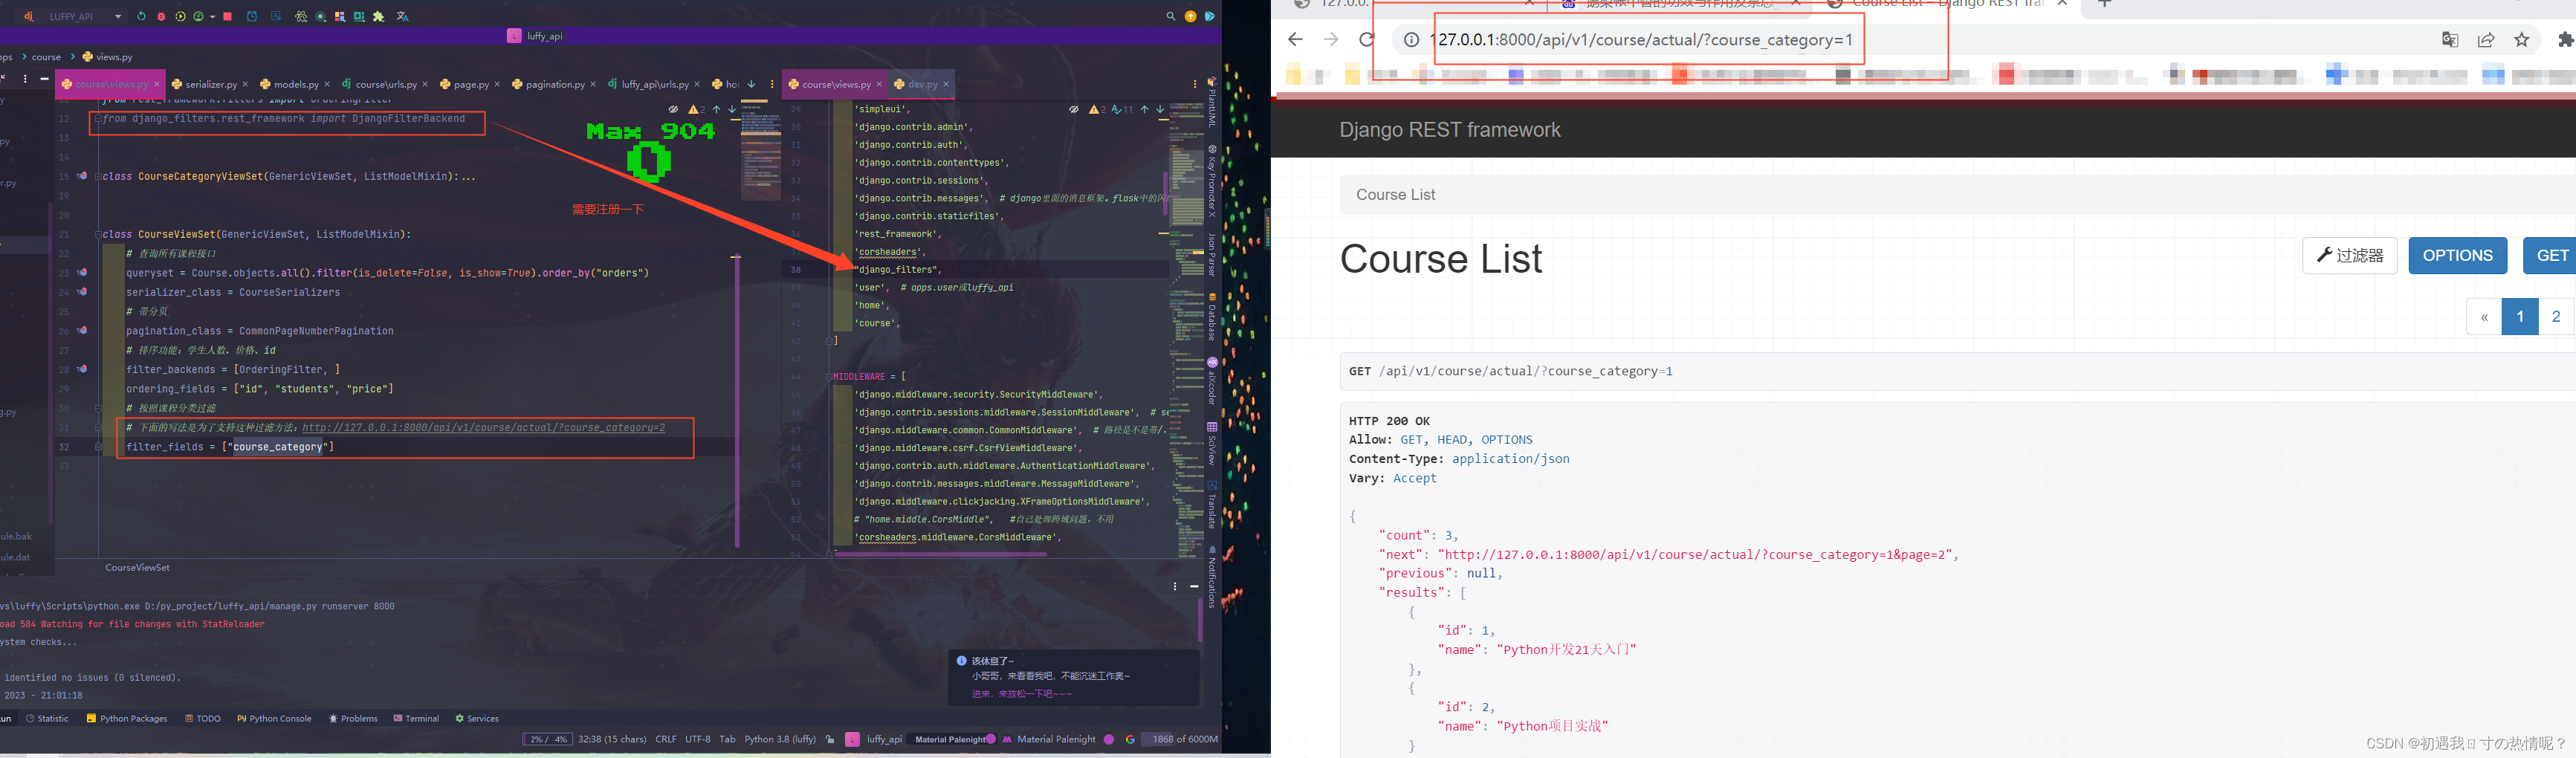
Task: Expand the arrow next to profiler icon
Action: [212, 16]
